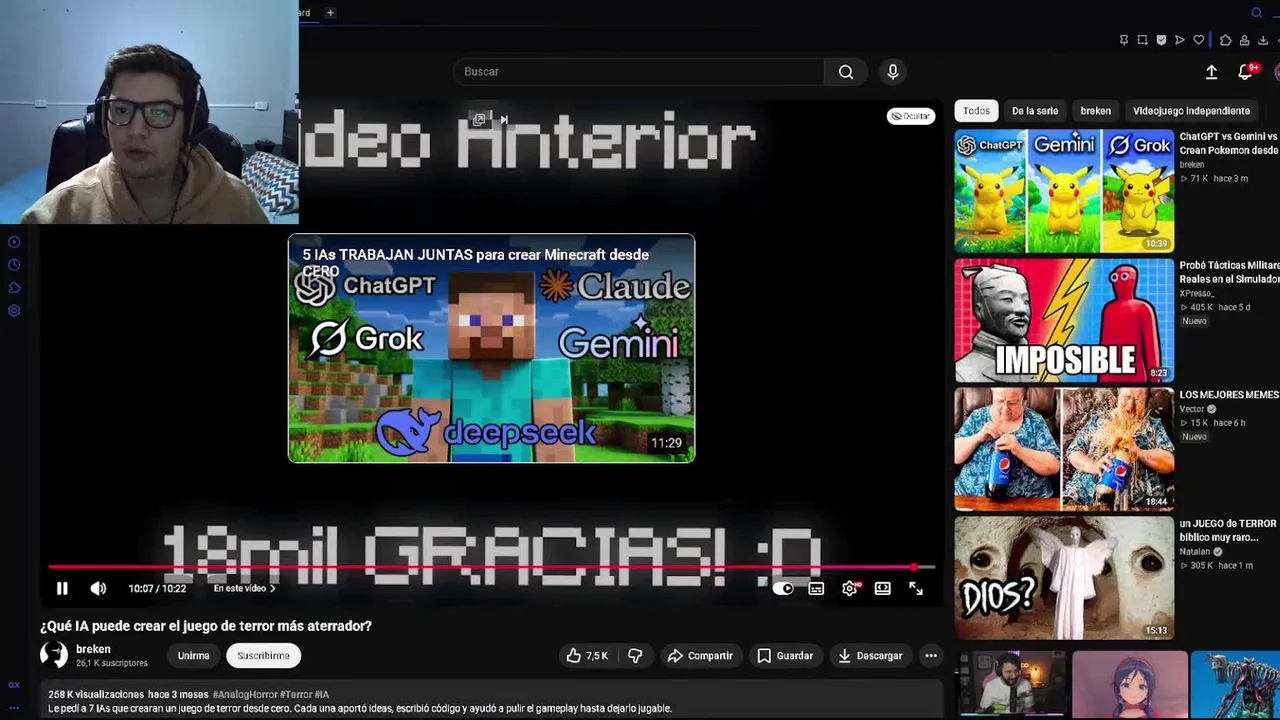Image resolution: width=1280 pixels, height=720 pixels.
Task: Click the '258 K visualizaciones' text
Action: coord(96,694)
